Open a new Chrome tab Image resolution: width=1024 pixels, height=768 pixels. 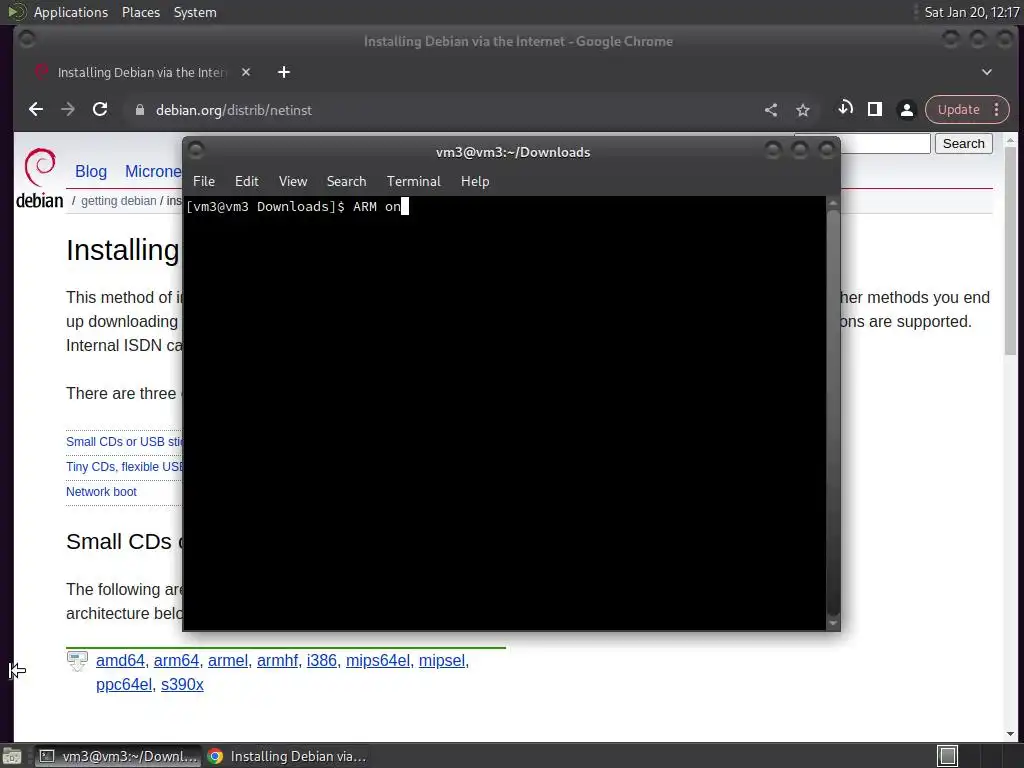283,72
